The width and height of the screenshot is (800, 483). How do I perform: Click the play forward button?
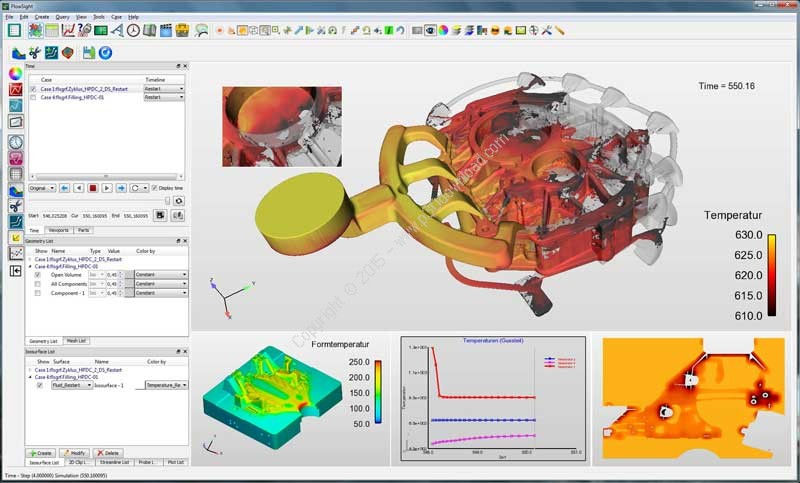pyautogui.click(x=107, y=188)
